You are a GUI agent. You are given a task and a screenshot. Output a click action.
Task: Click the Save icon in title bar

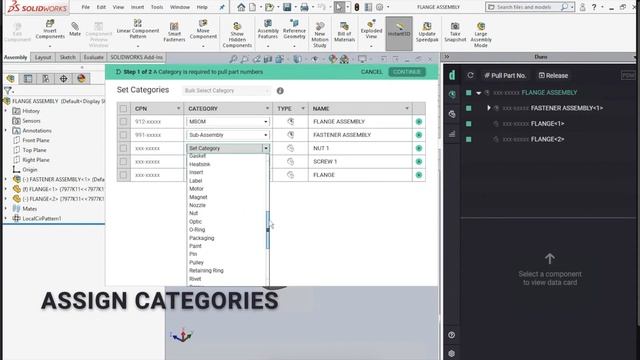(287, 7)
